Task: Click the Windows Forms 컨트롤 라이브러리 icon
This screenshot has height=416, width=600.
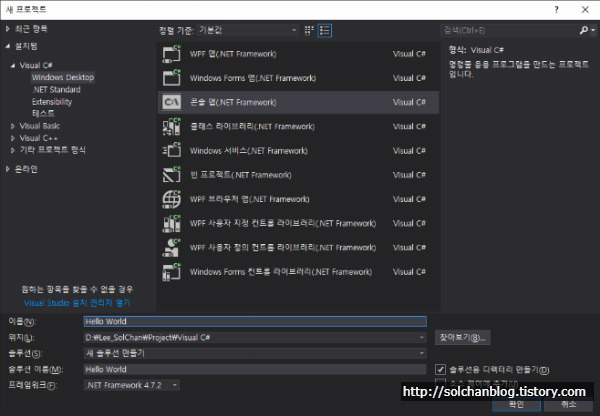Action: point(171,272)
